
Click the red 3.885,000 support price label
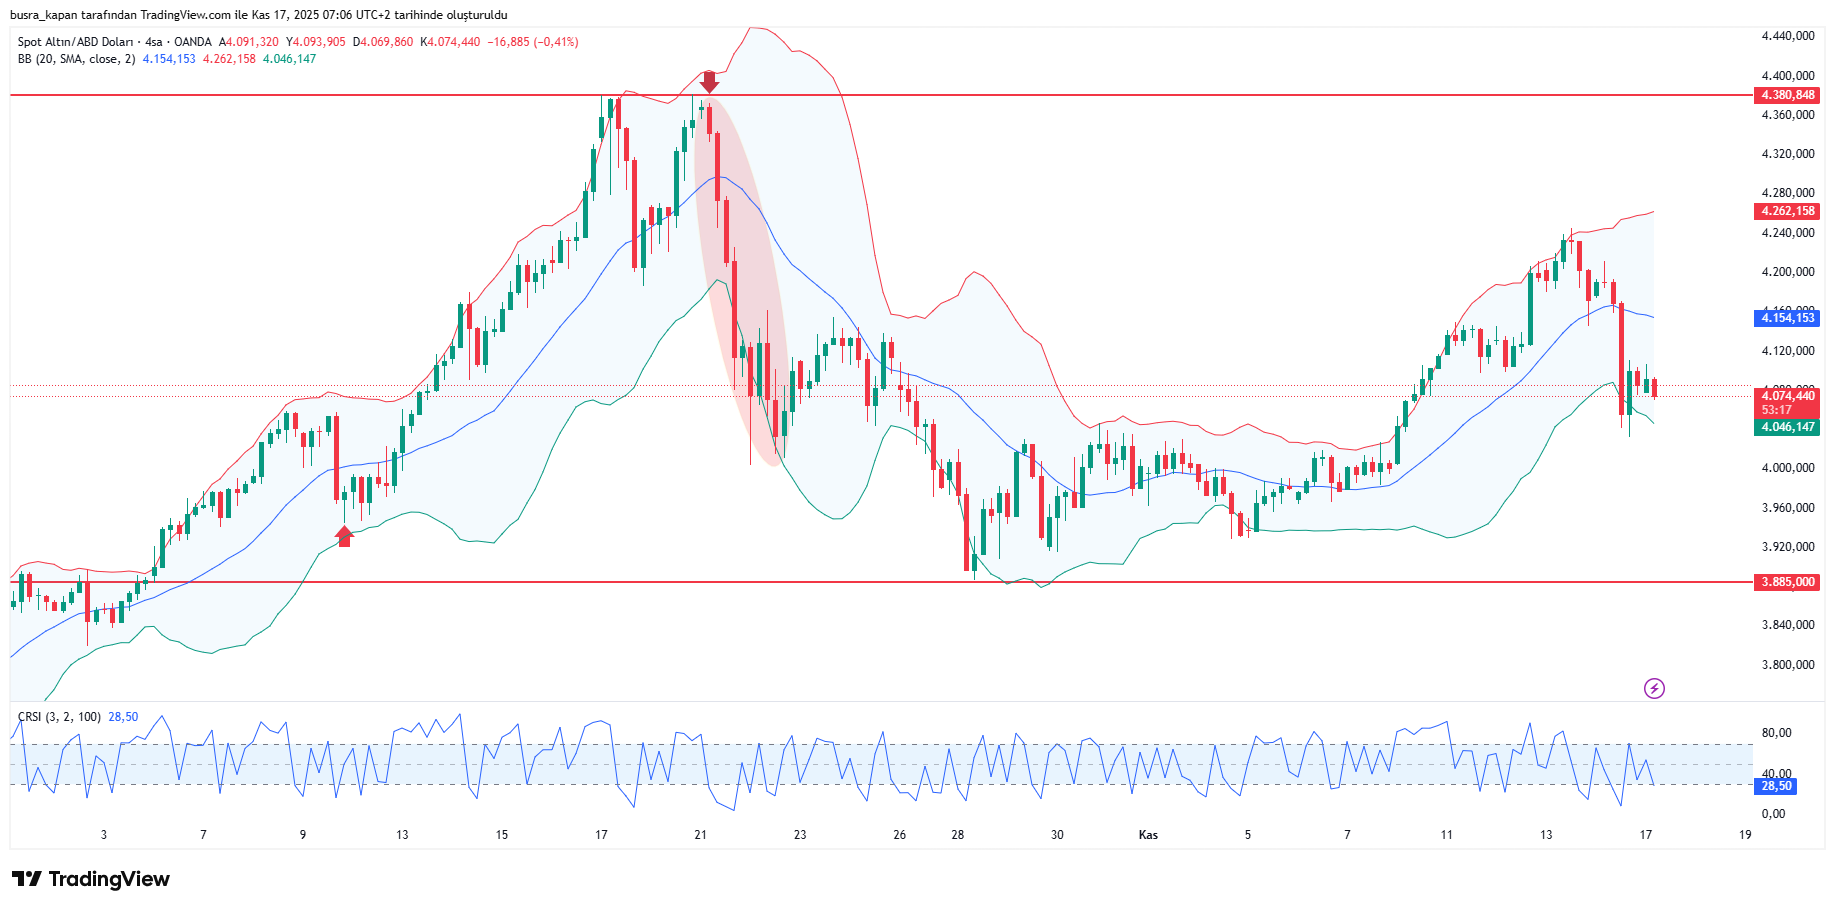point(1788,582)
